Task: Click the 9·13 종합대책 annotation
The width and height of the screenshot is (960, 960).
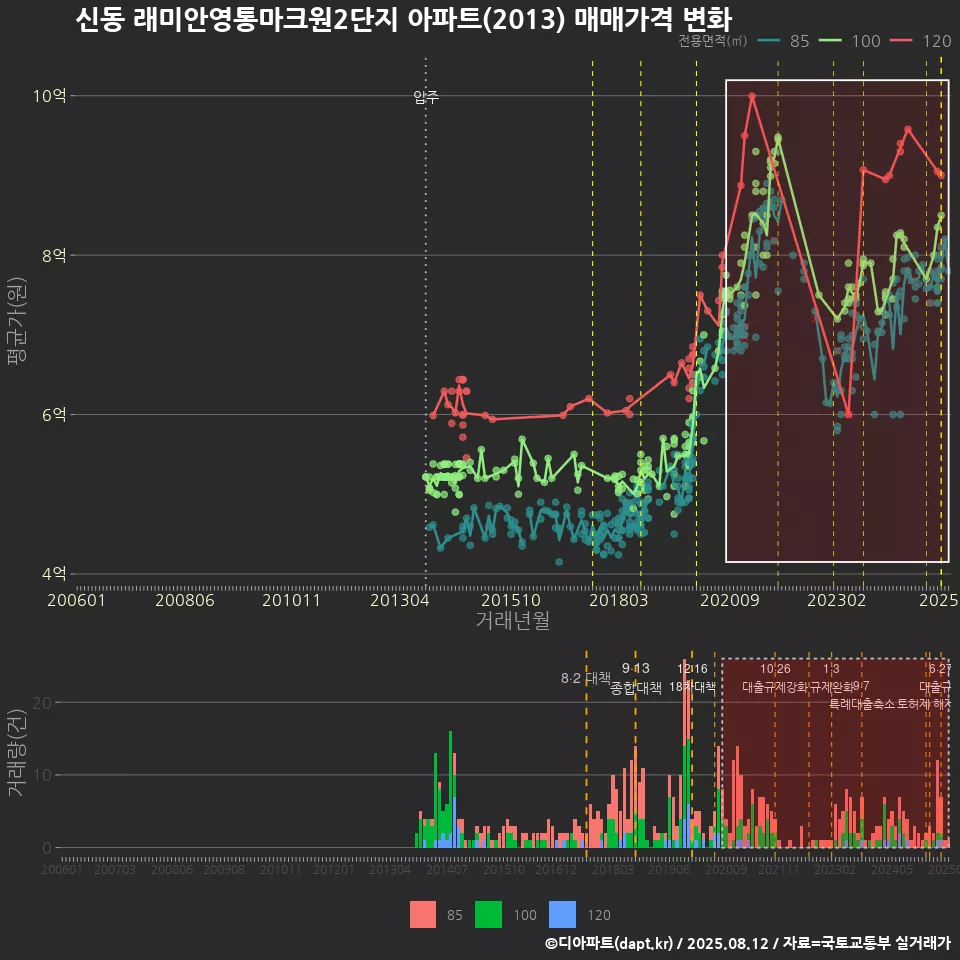Action: tap(636, 678)
